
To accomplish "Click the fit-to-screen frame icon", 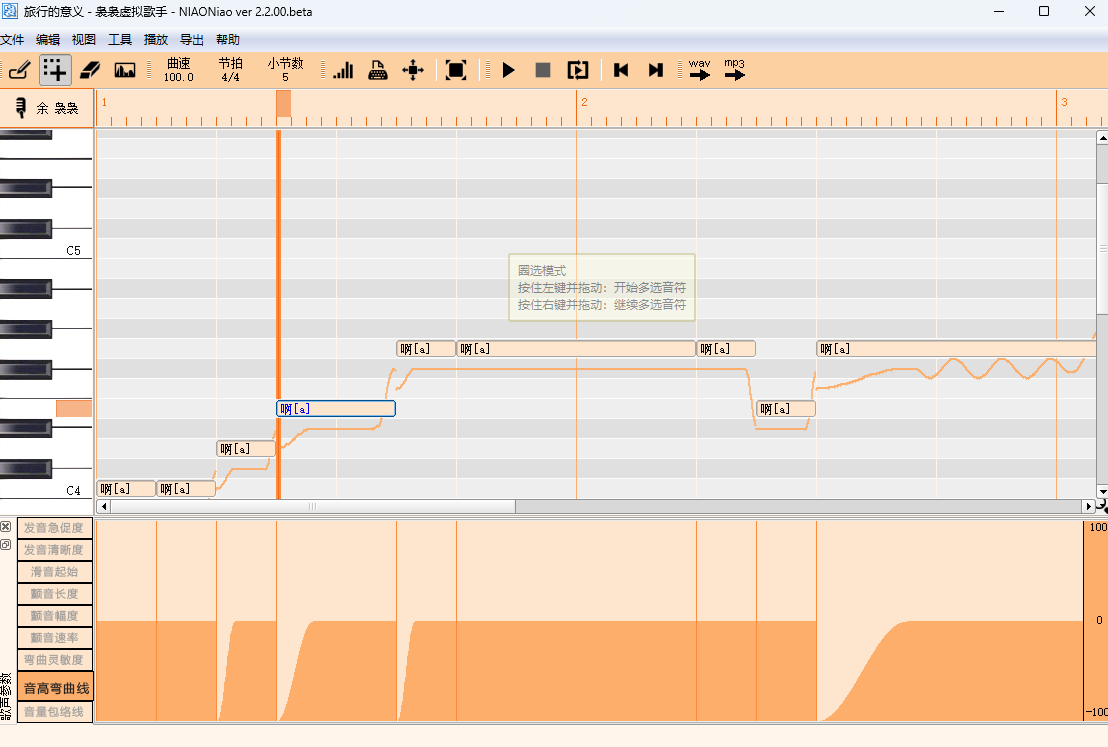I will [x=456, y=70].
